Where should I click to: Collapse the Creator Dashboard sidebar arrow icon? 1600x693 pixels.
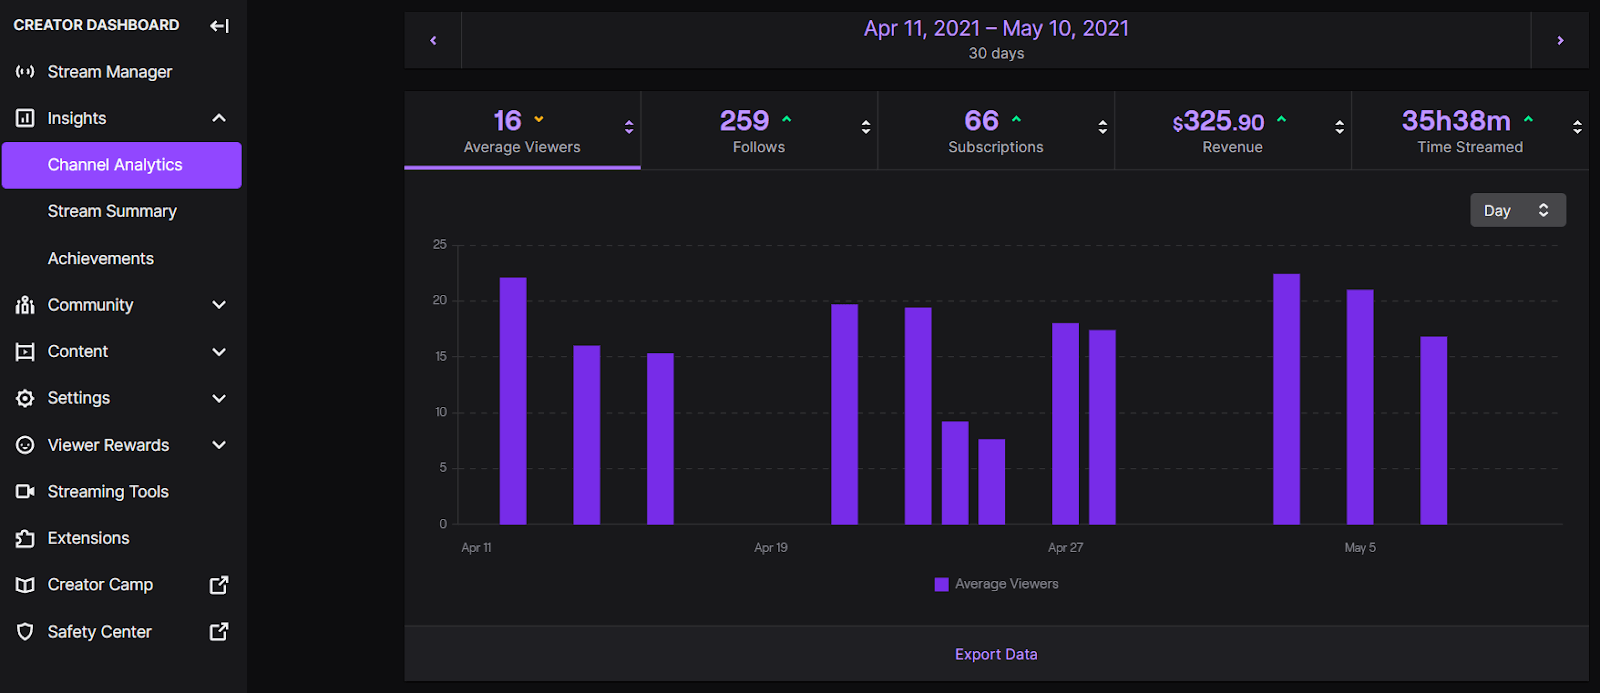219,26
